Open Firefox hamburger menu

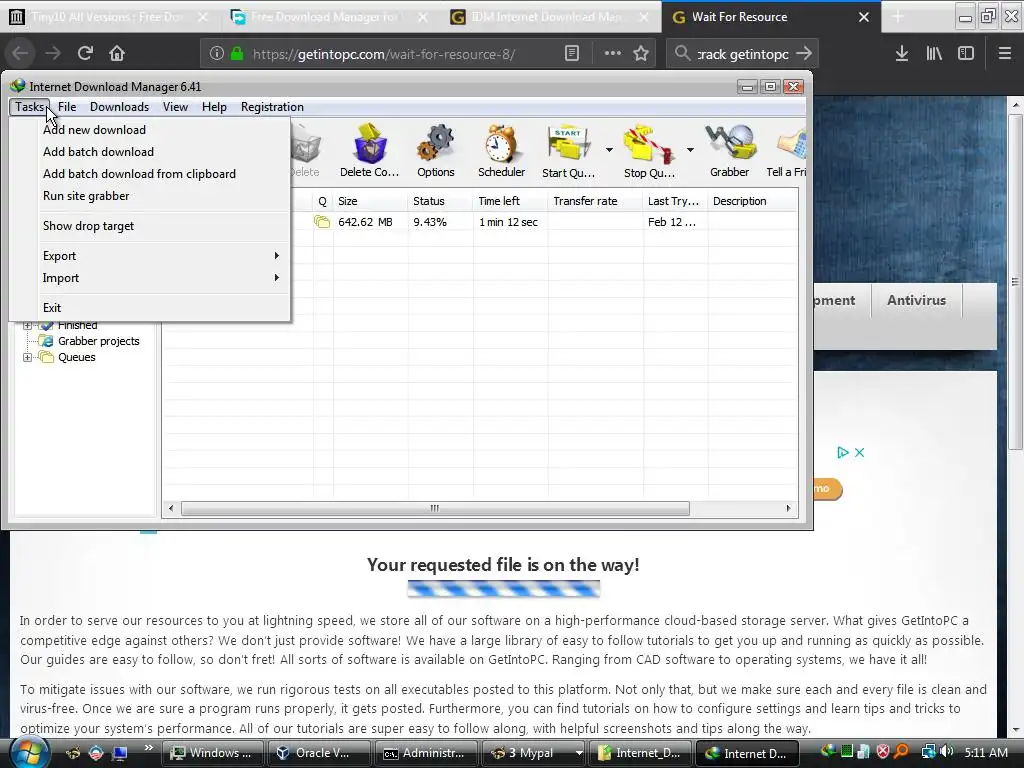tap(1005, 54)
